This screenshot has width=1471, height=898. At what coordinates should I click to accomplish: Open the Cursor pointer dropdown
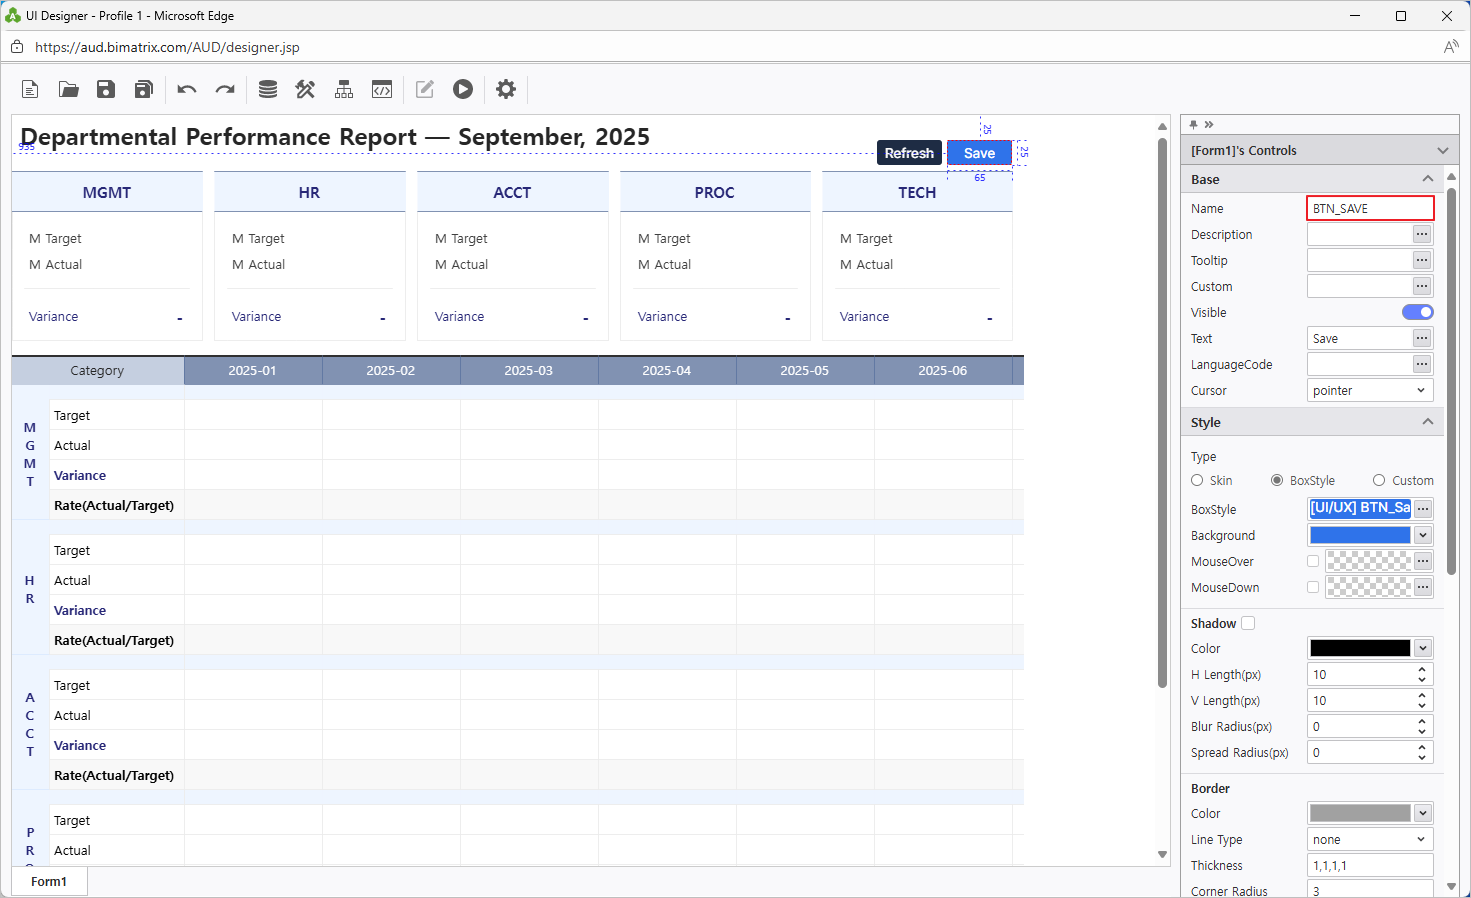point(1369,391)
